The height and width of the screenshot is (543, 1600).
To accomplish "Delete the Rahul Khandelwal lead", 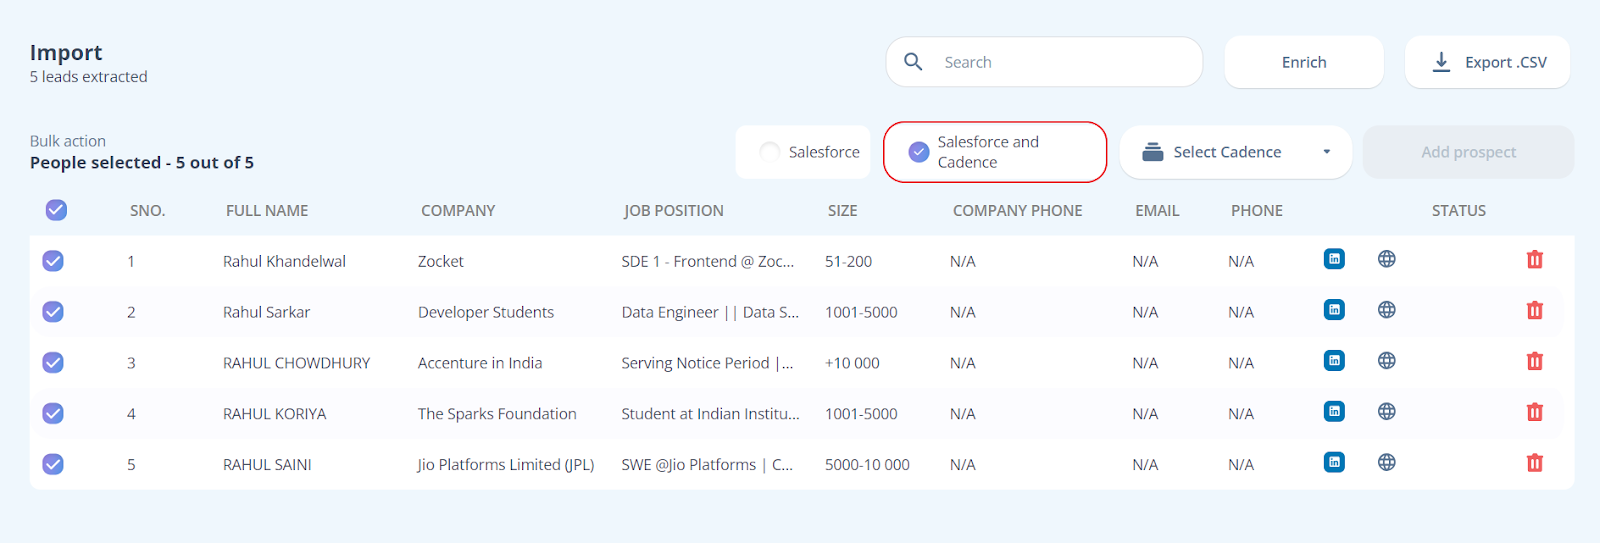I will click(x=1535, y=260).
